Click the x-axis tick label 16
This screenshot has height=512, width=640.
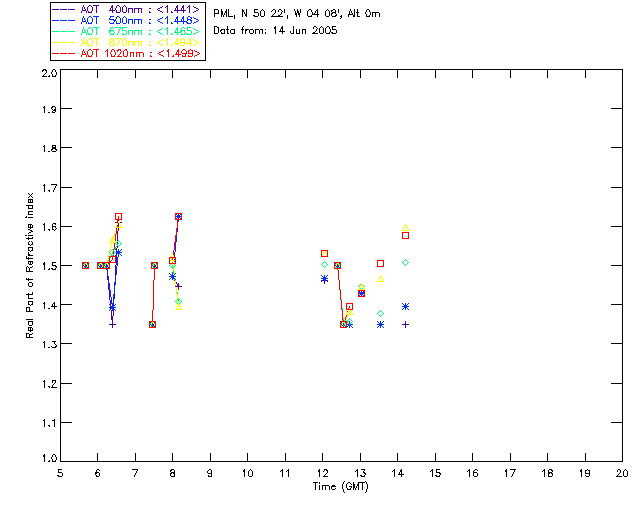point(473,473)
